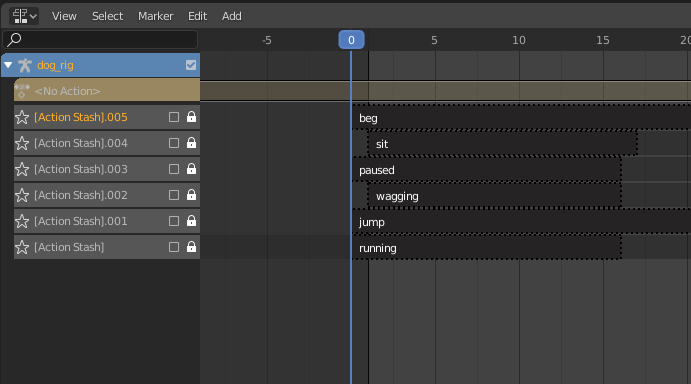This screenshot has width=691, height=384.
Task: Select the <No Action> row
Action: [x=107, y=90]
